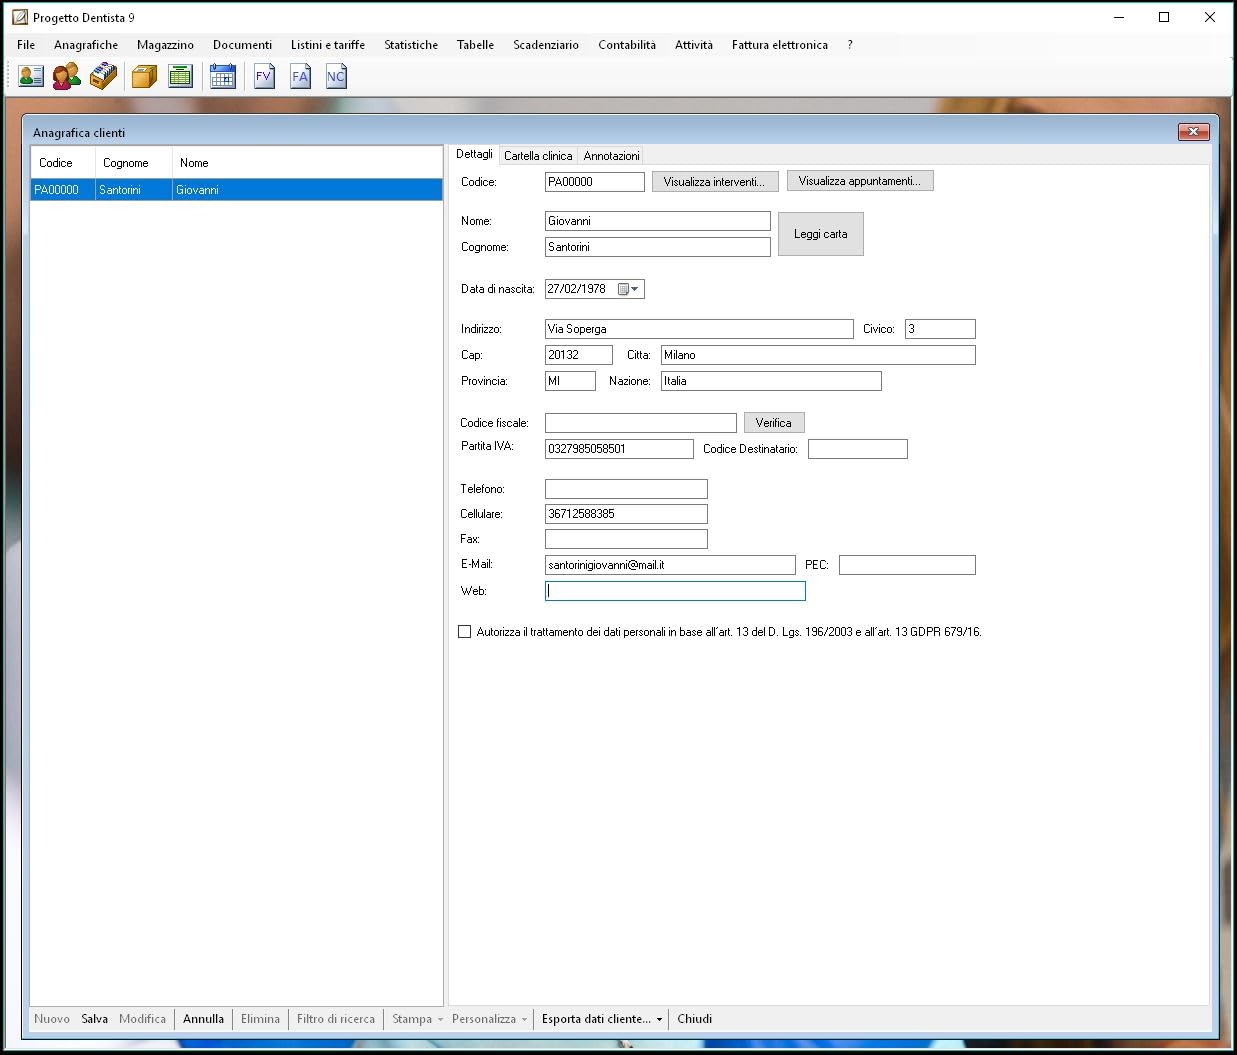This screenshot has width=1237, height=1055.
Task: Click the NC document toolbar icon
Action: tap(336, 76)
